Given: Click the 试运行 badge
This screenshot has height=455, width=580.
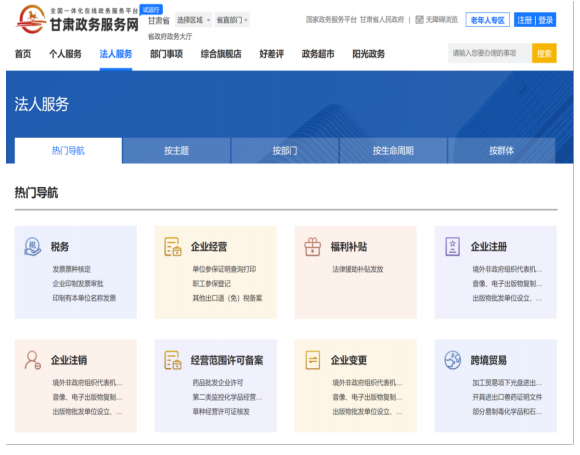Looking at the screenshot, I should click(x=151, y=10).
